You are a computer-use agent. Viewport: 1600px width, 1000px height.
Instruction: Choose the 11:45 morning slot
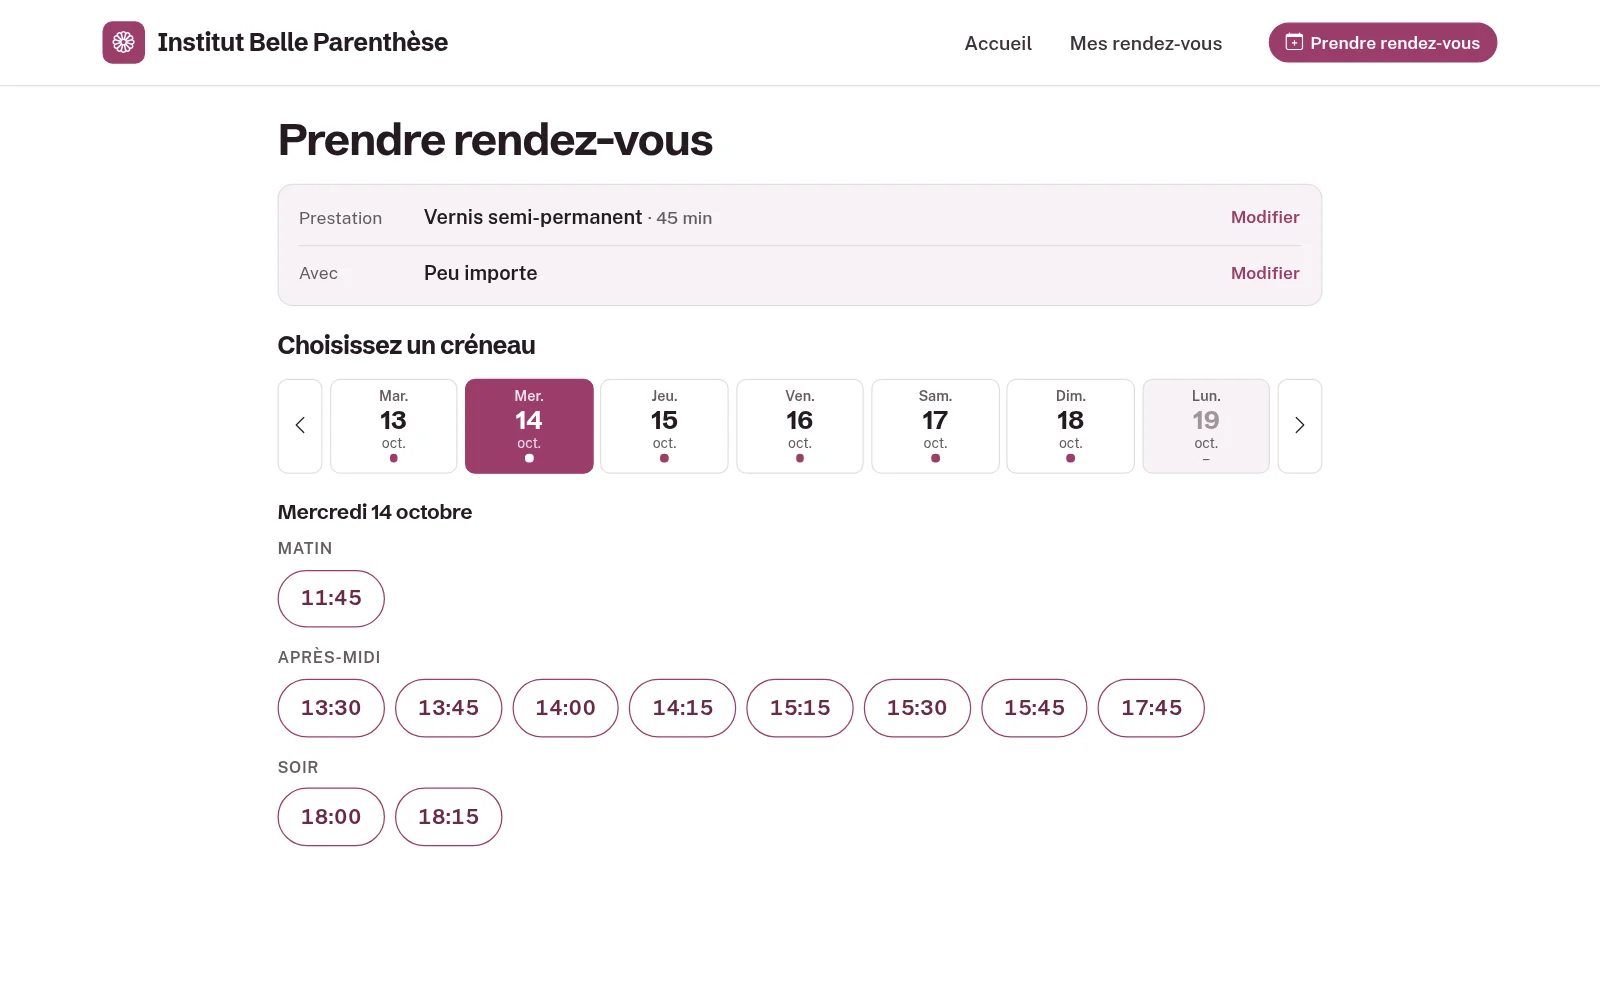click(x=331, y=599)
